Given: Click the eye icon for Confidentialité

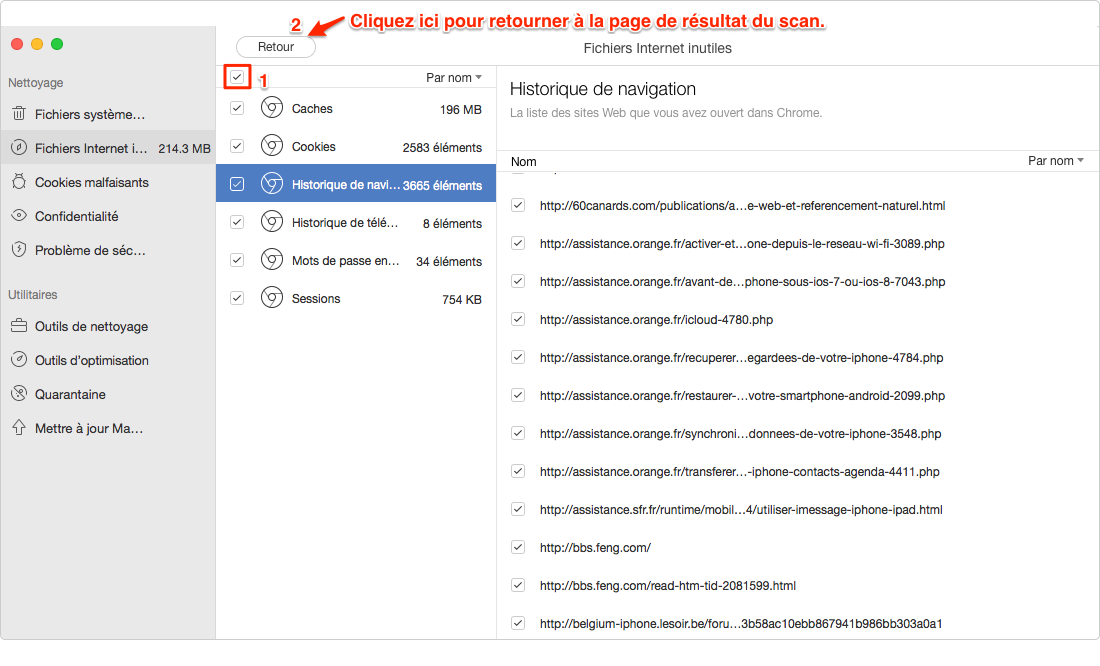Looking at the screenshot, I should (x=19, y=215).
